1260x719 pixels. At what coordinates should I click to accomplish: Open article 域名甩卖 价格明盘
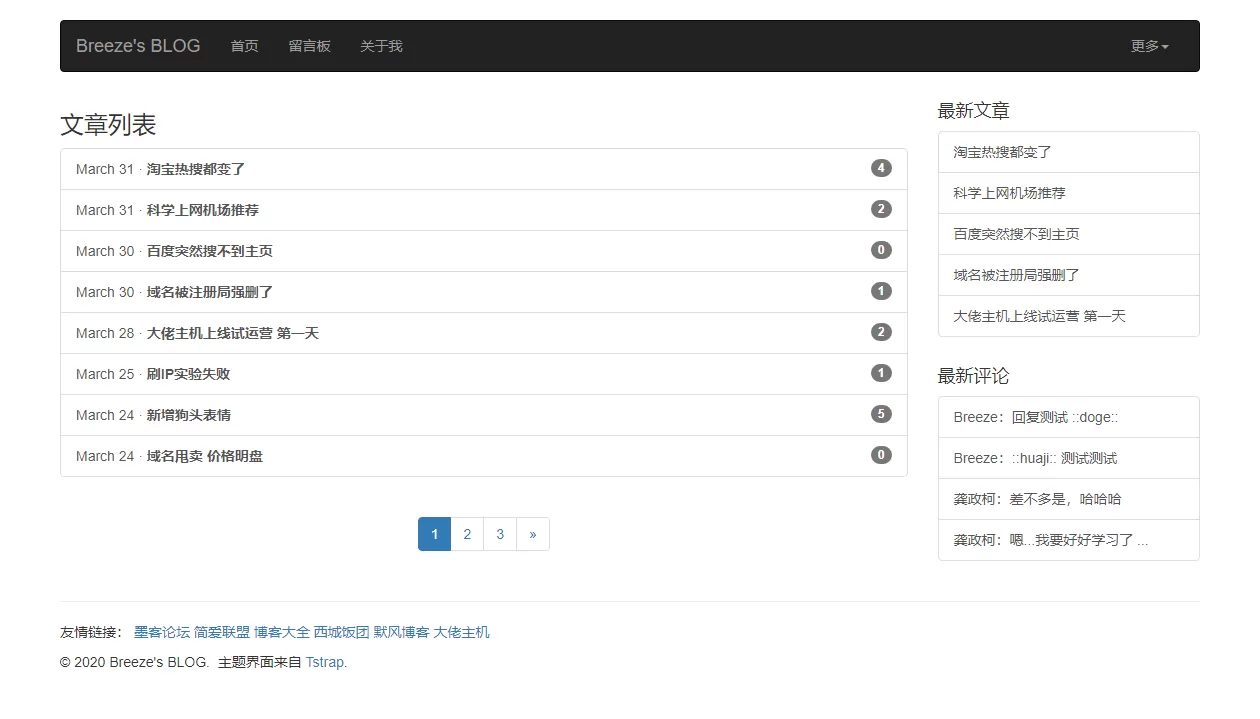205,456
